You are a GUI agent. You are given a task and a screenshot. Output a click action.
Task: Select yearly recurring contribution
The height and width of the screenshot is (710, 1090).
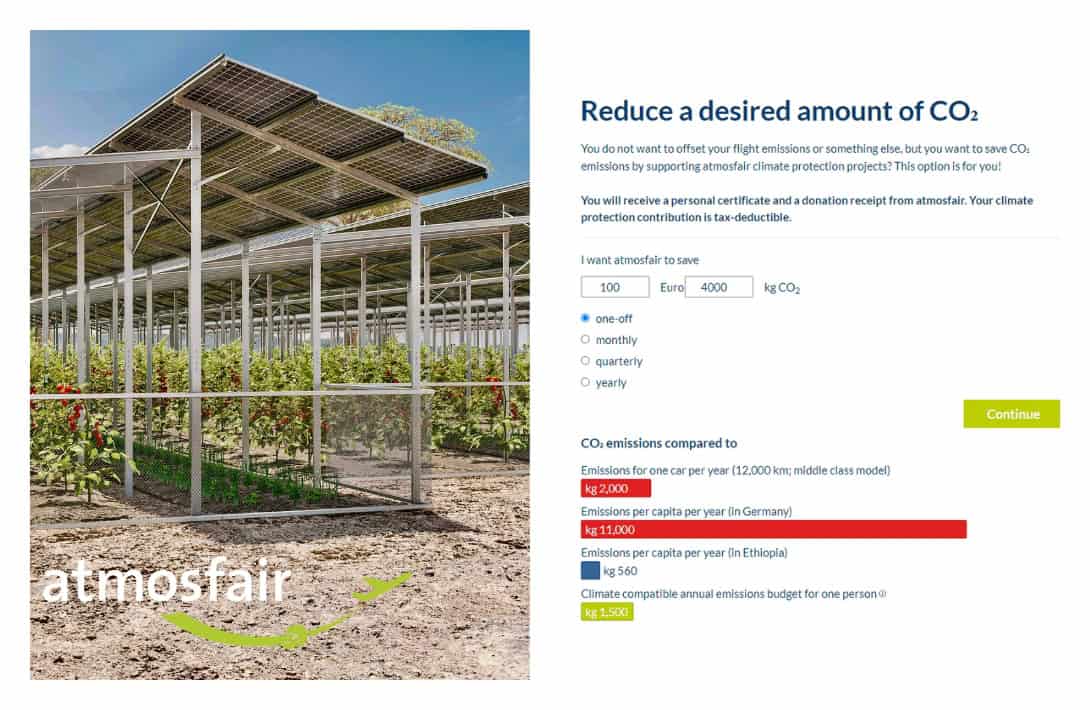coord(585,381)
